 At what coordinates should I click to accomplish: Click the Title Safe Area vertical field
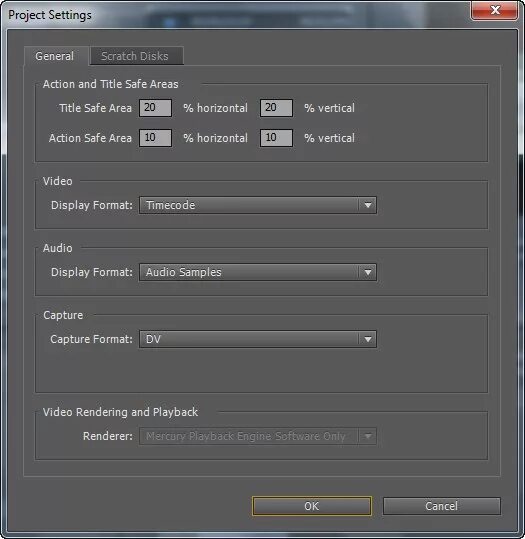276,108
